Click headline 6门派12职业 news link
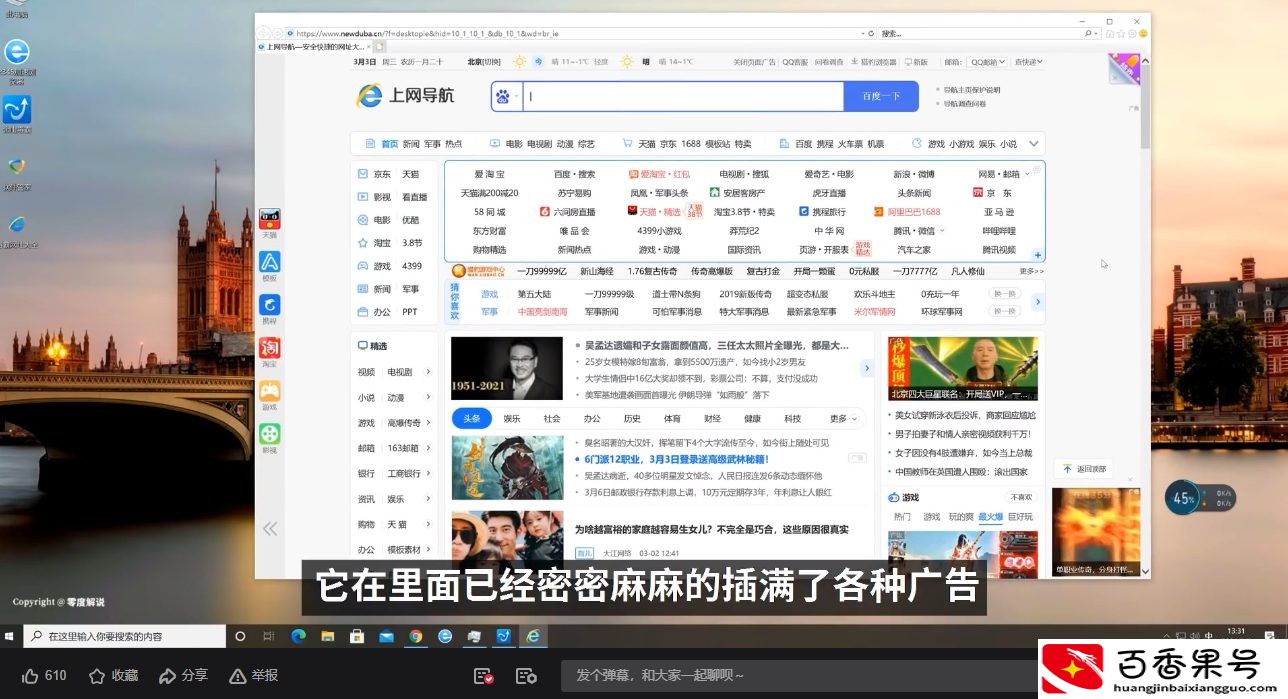 (676, 459)
